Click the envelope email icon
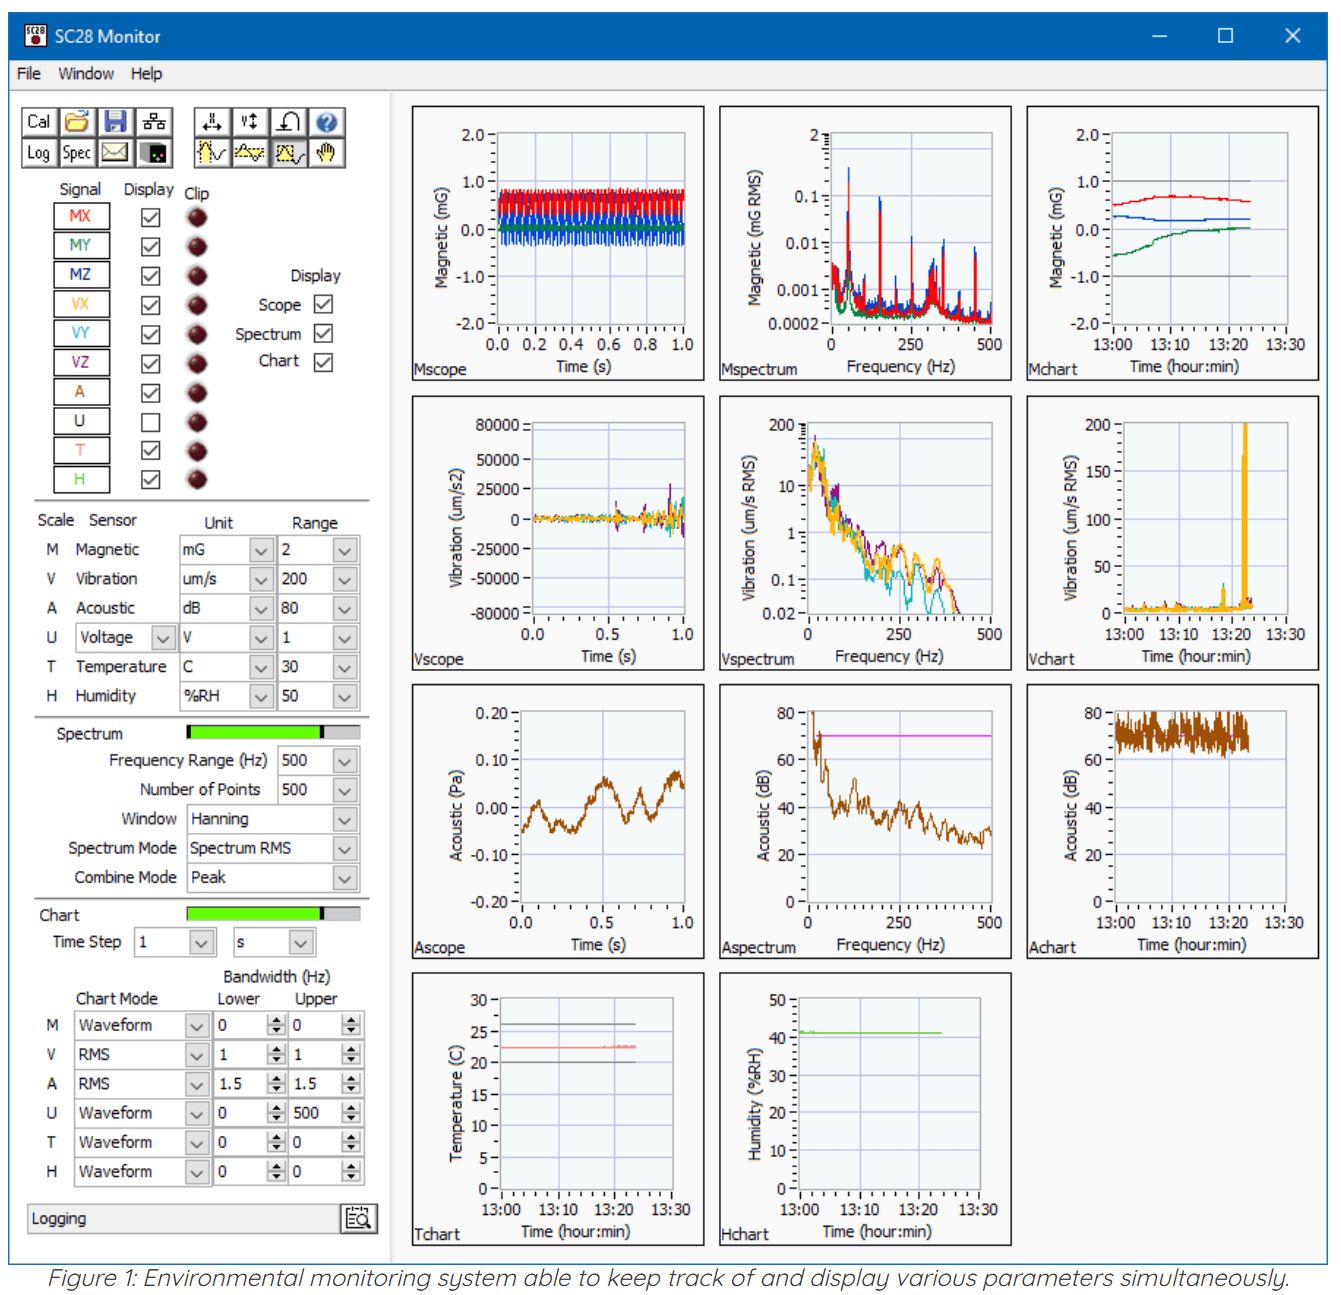The image size is (1341, 1295). point(115,153)
